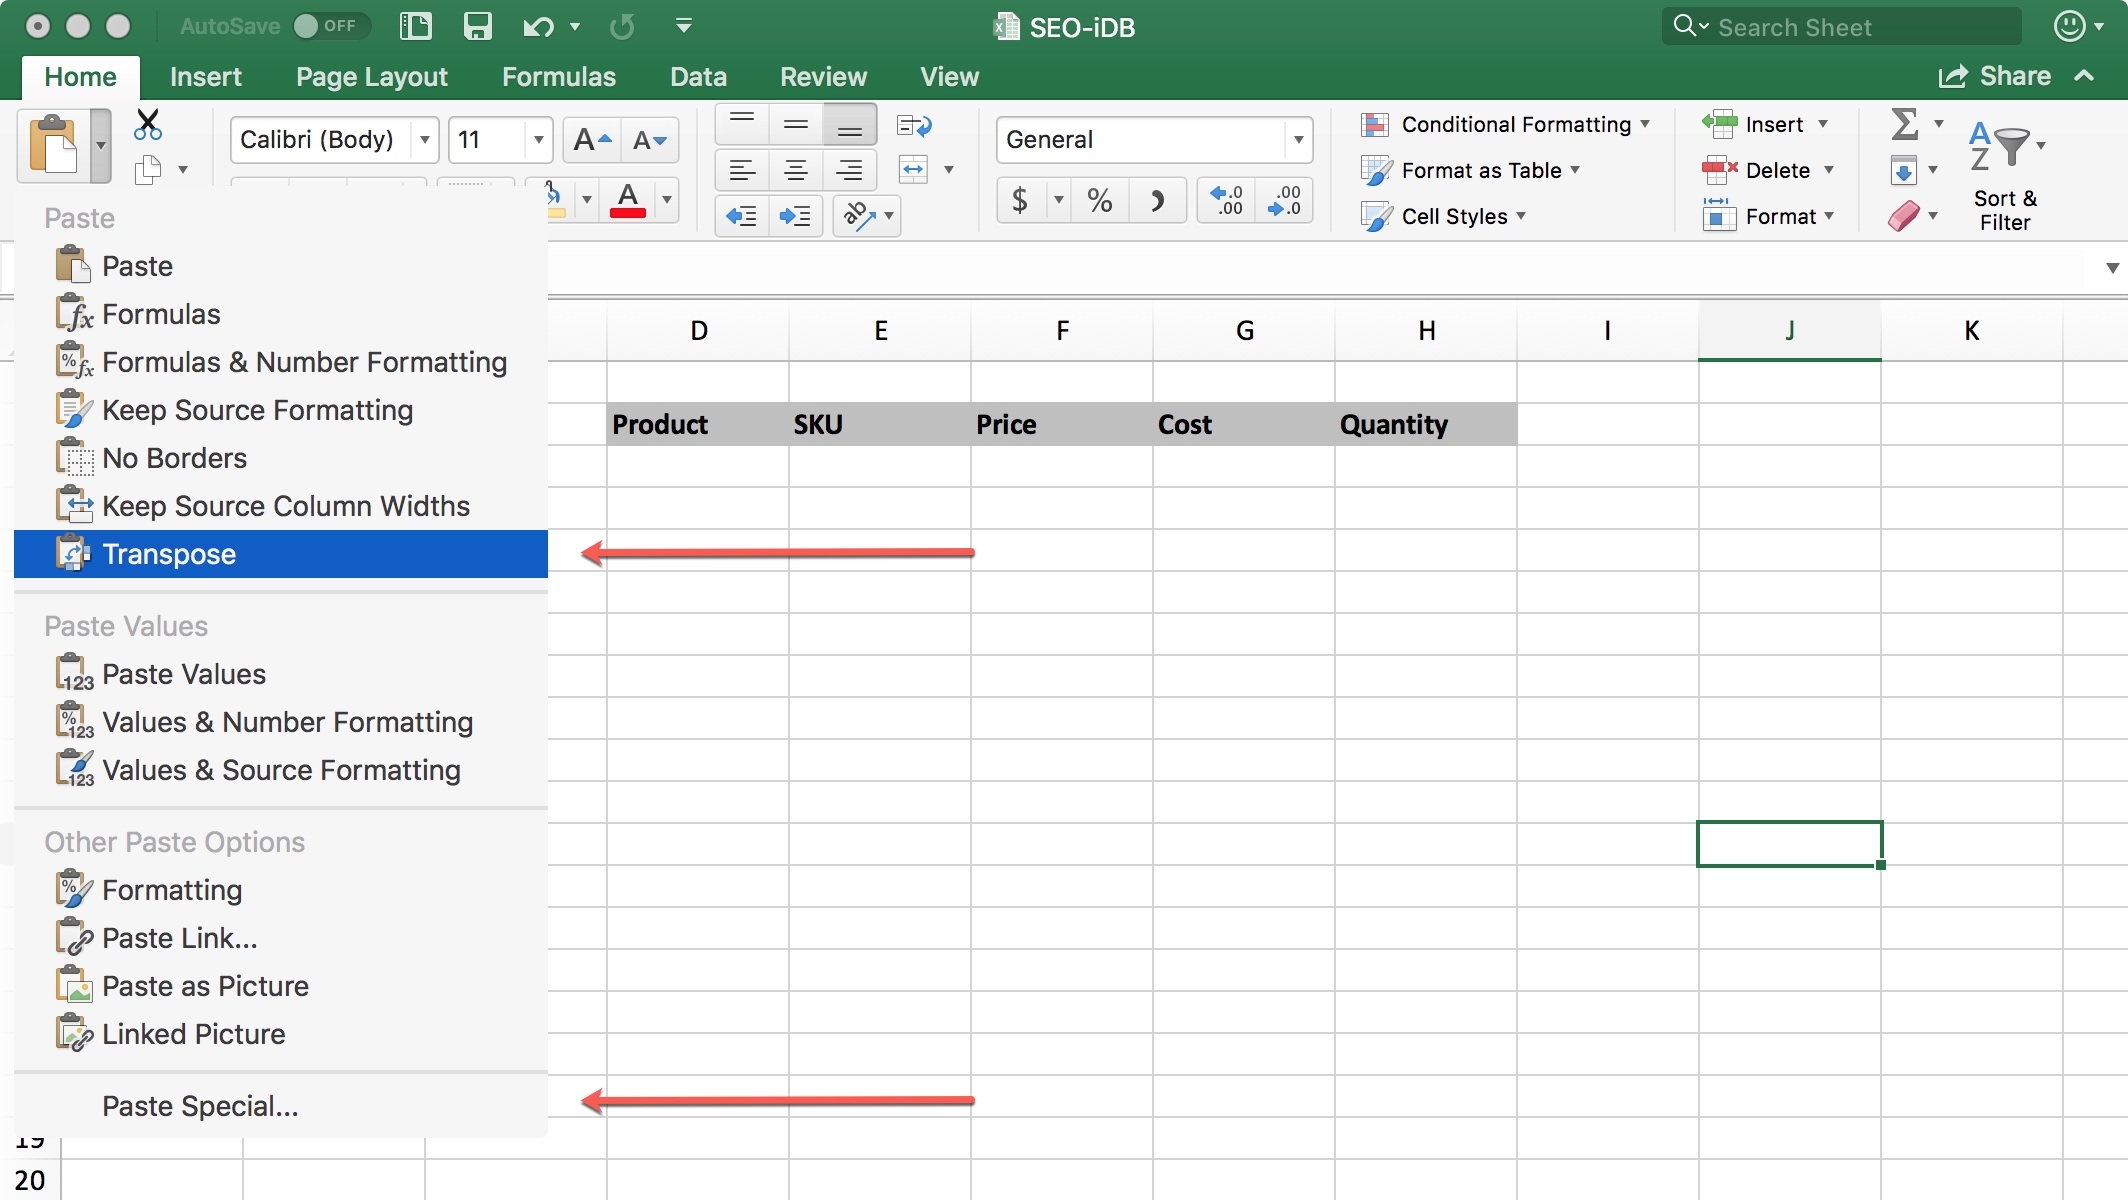Click the Clear eraser icon
The image size is (2128, 1200).
(x=1903, y=216)
